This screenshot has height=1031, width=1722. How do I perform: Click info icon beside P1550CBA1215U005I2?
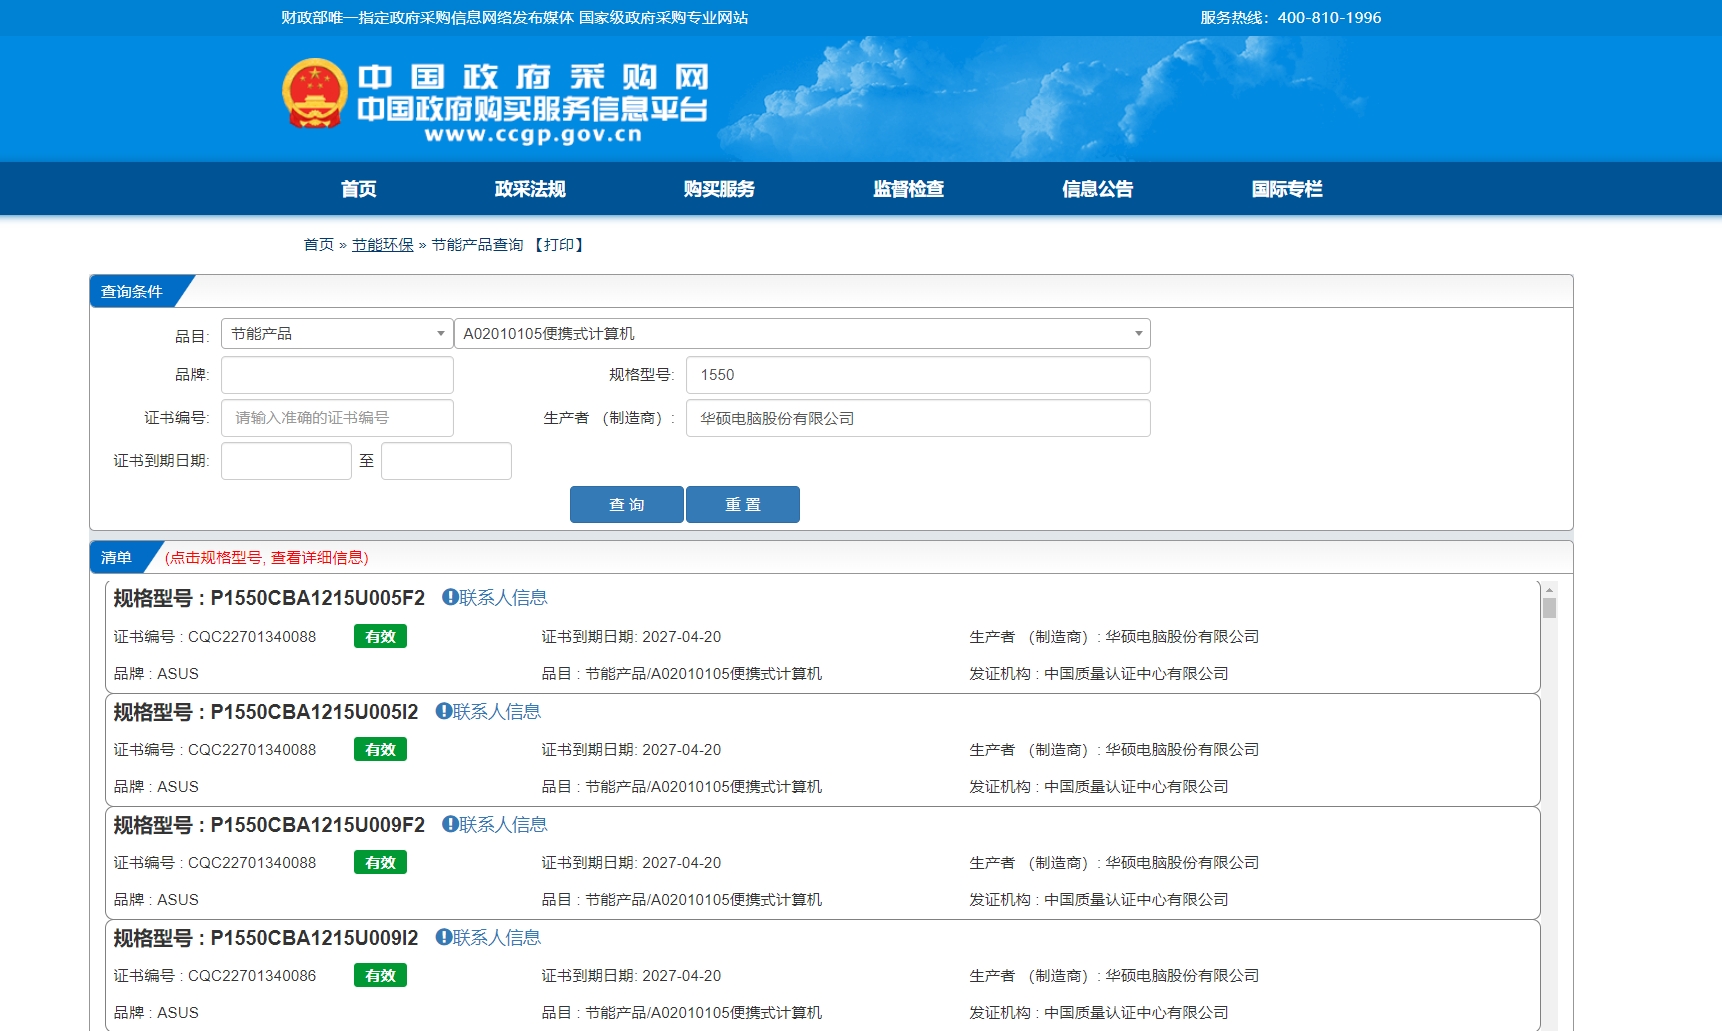pos(443,711)
